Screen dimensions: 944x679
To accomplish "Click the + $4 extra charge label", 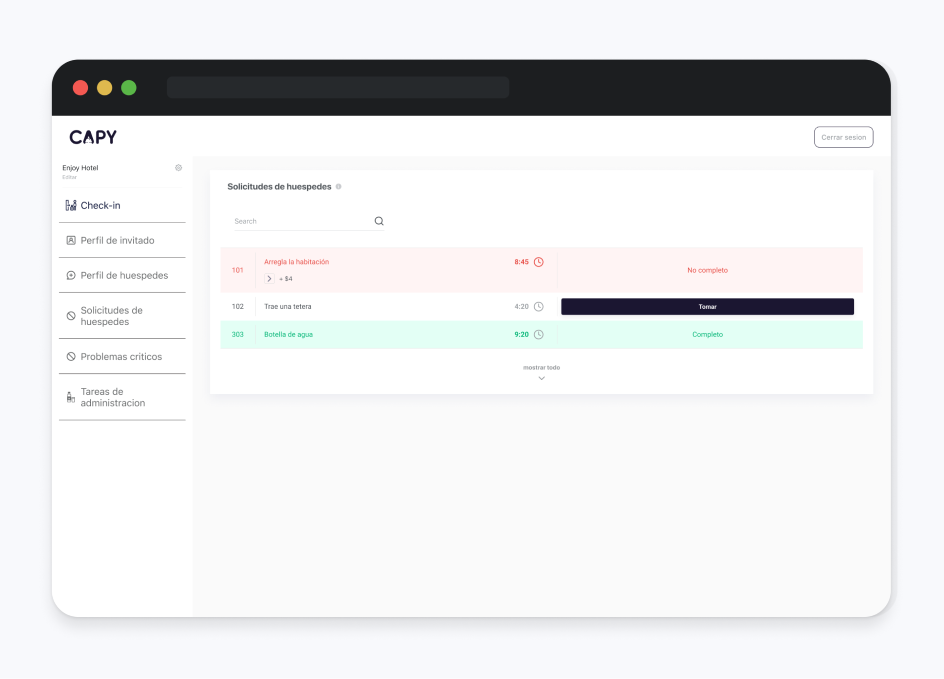I will click(x=286, y=279).
